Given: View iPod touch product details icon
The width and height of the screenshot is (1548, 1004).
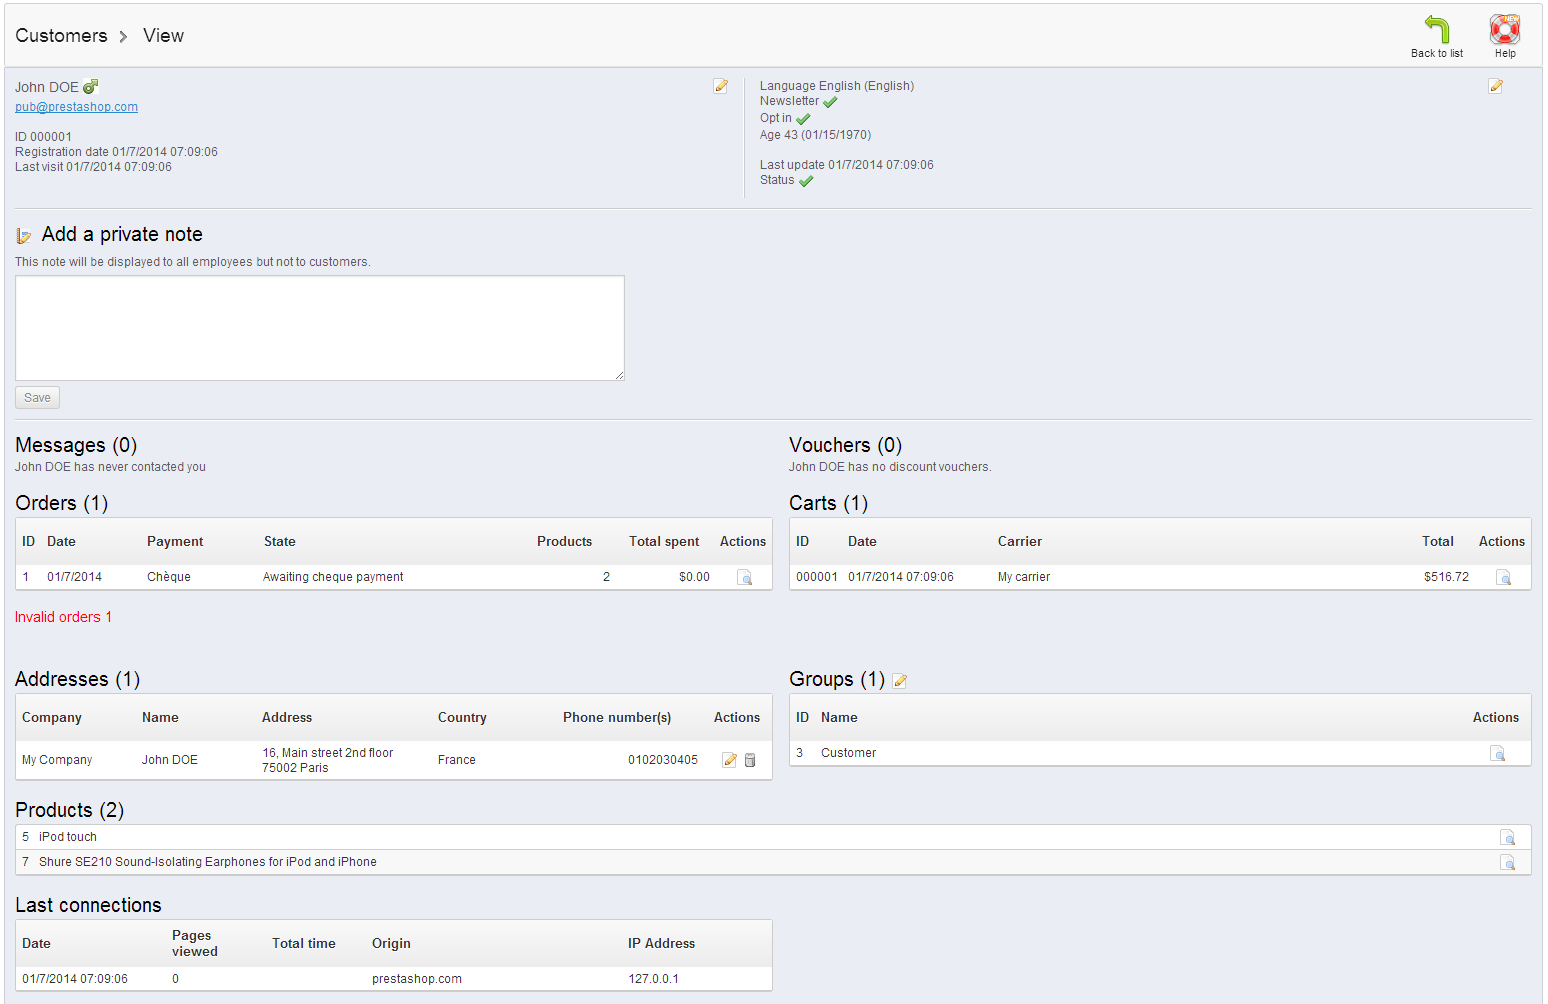Looking at the screenshot, I should 1507,837.
